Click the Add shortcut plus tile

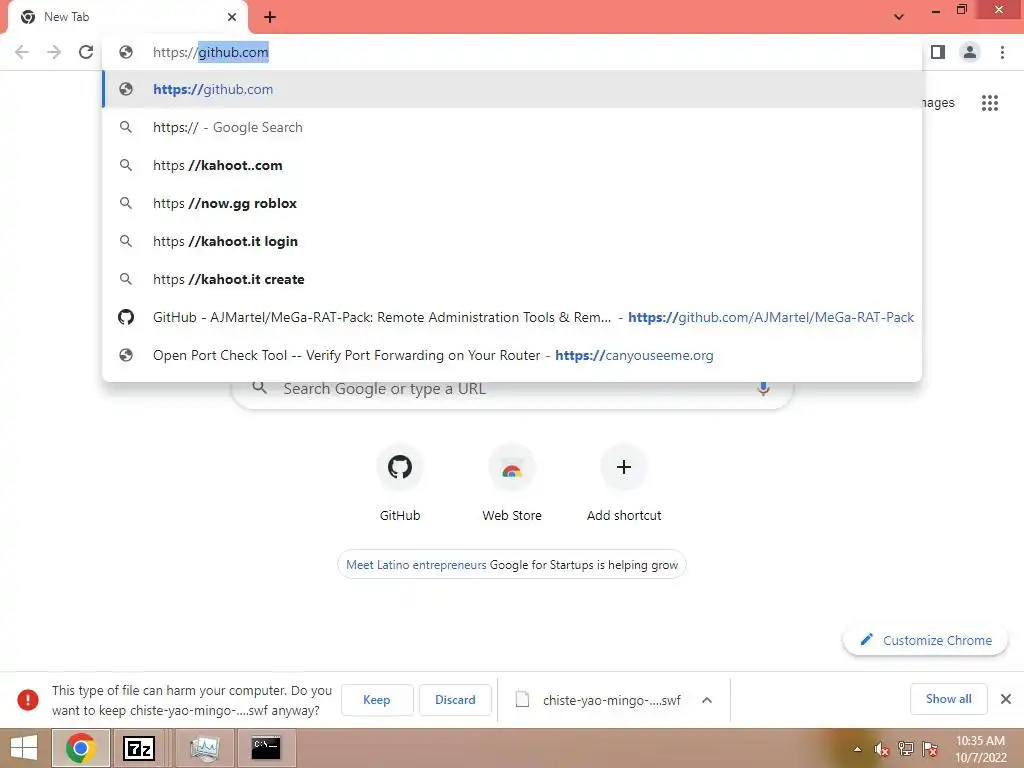point(624,483)
